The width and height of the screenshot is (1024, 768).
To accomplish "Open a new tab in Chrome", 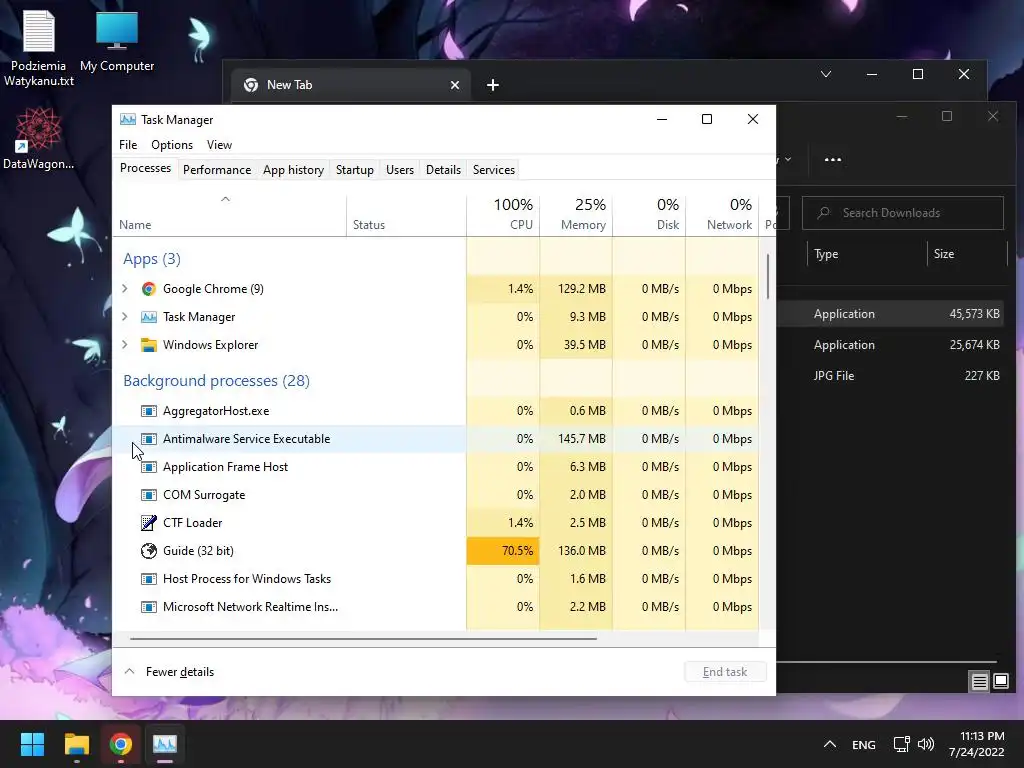I will pyautogui.click(x=493, y=85).
